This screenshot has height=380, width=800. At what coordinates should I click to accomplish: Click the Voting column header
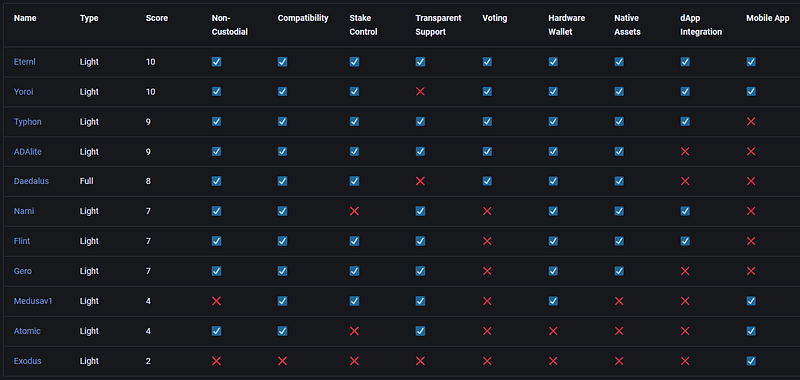495,18
